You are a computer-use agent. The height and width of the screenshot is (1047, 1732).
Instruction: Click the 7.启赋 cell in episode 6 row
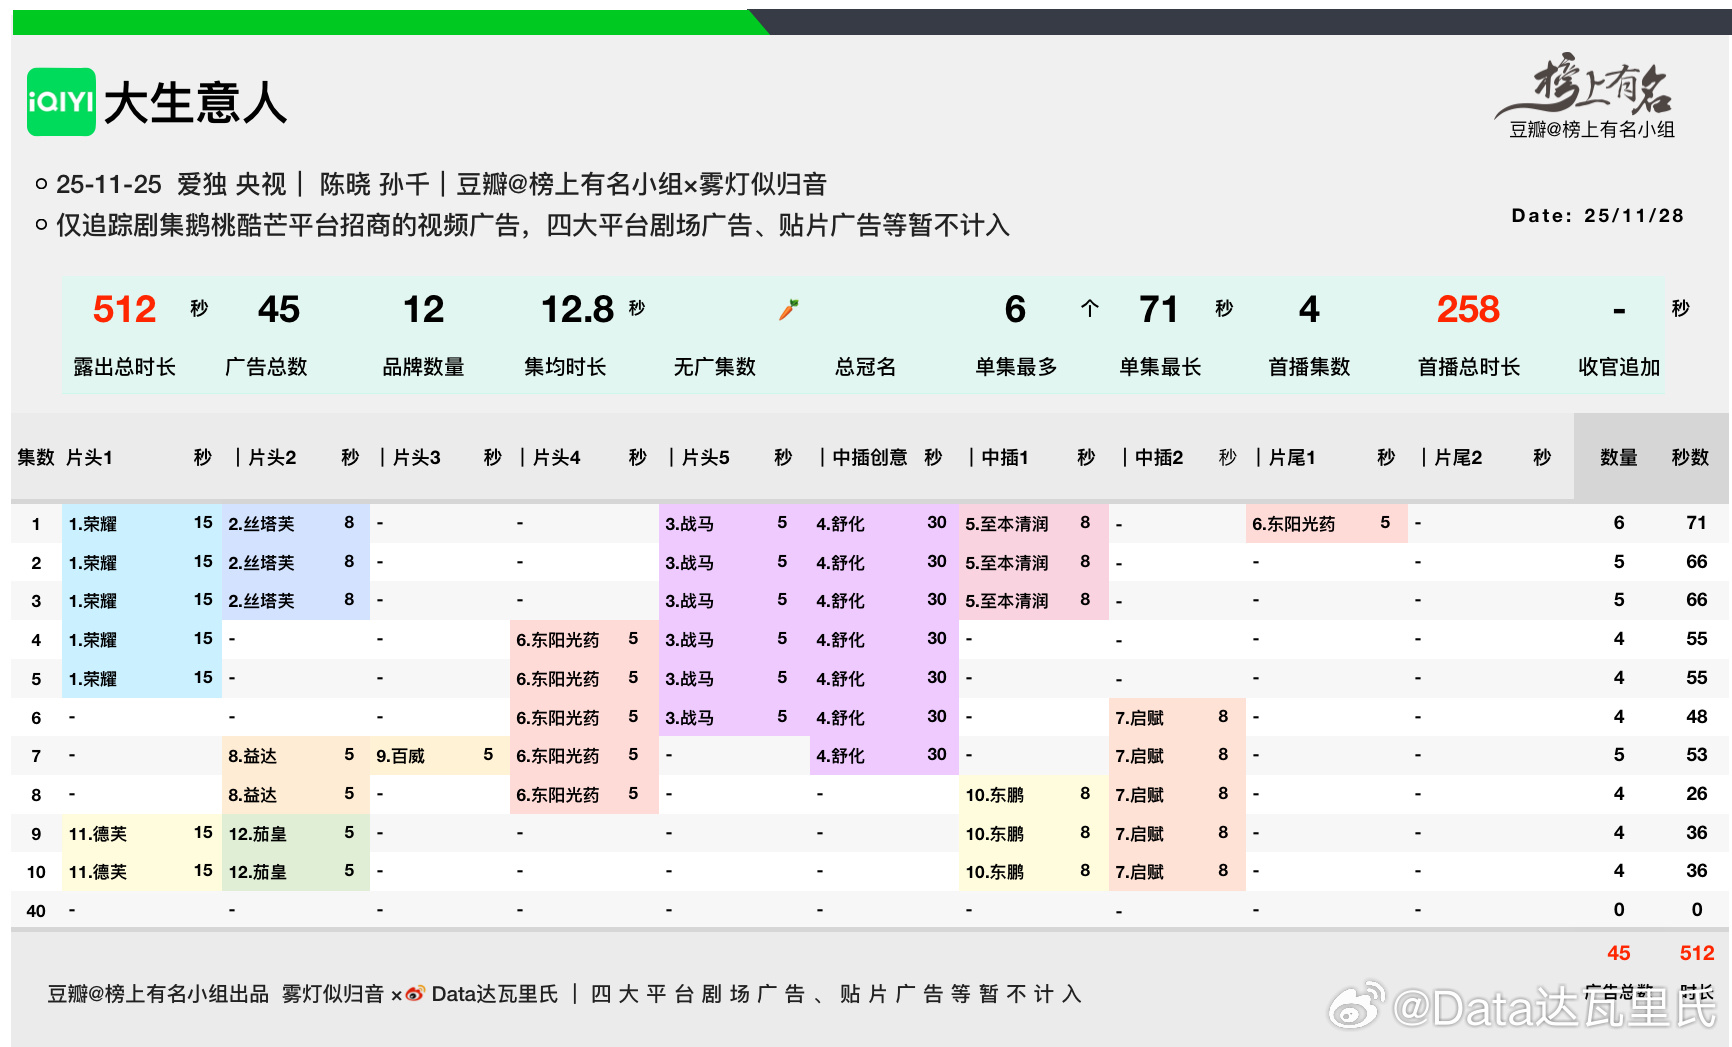[x=1177, y=717]
